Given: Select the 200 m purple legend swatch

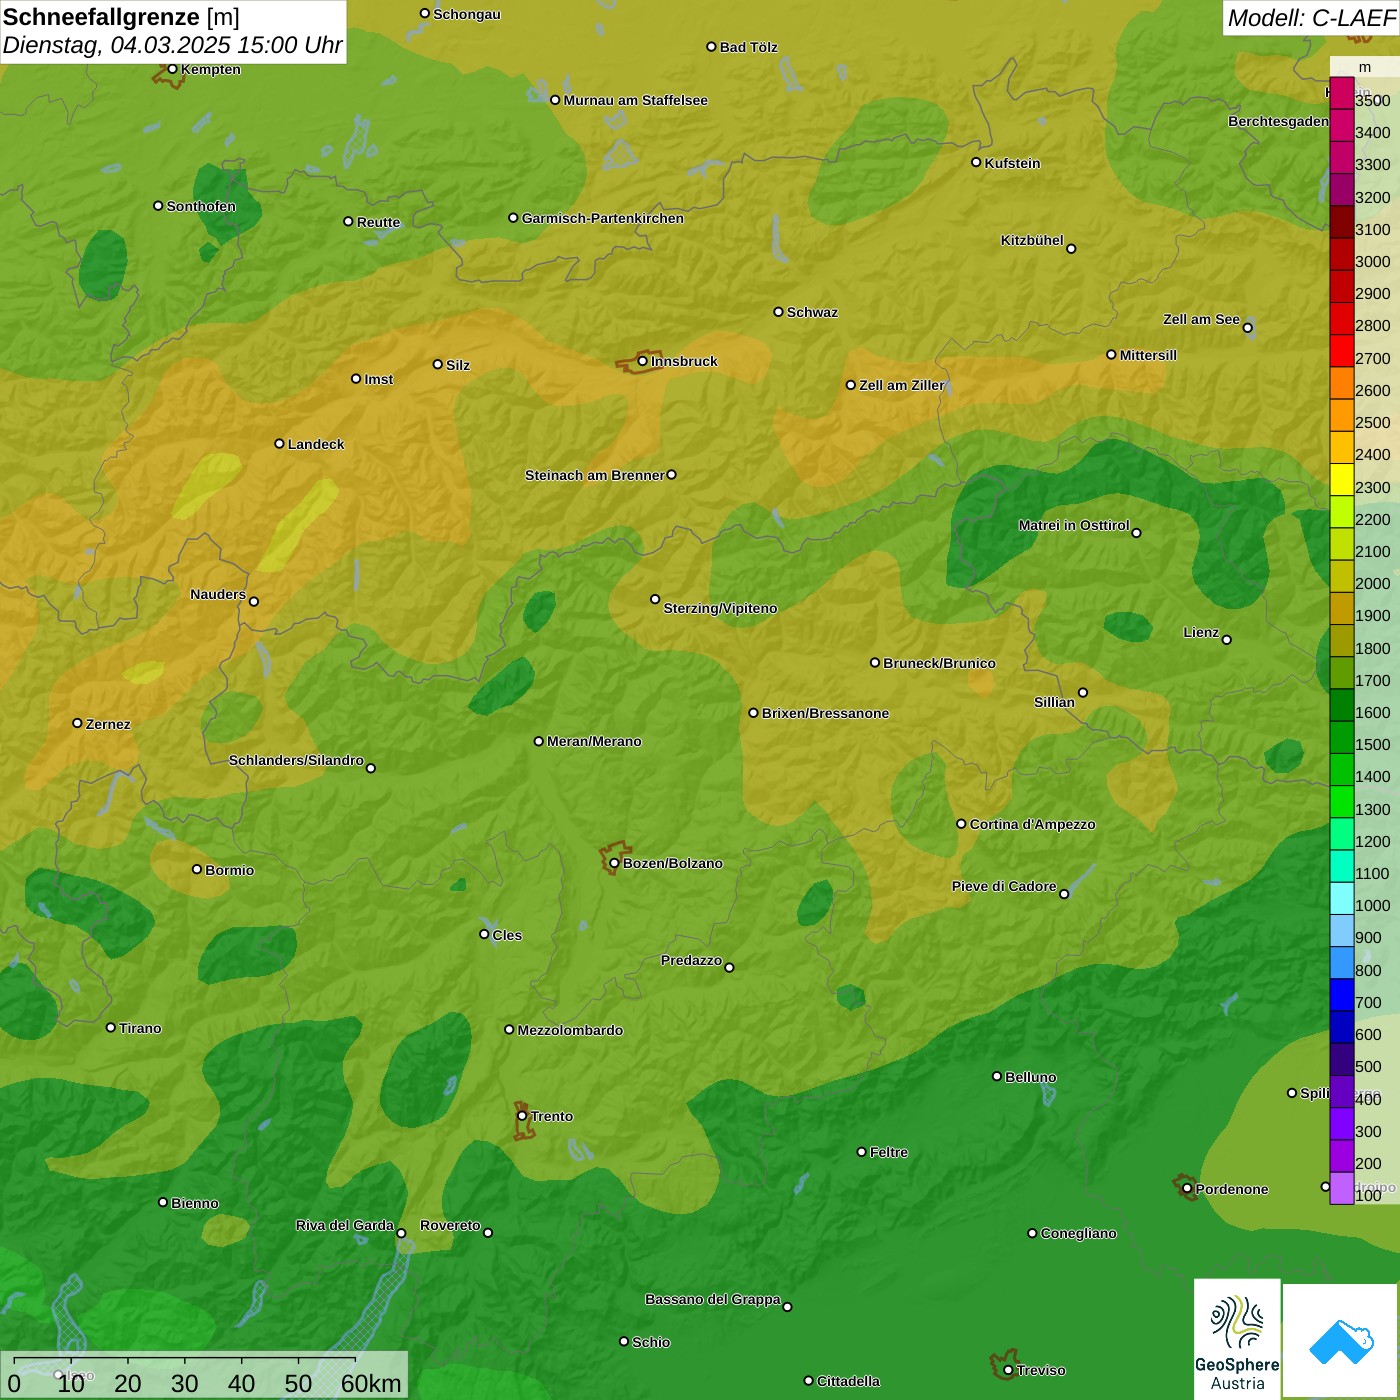Looking at the screenshot, I should [x=1341, y=1156].
